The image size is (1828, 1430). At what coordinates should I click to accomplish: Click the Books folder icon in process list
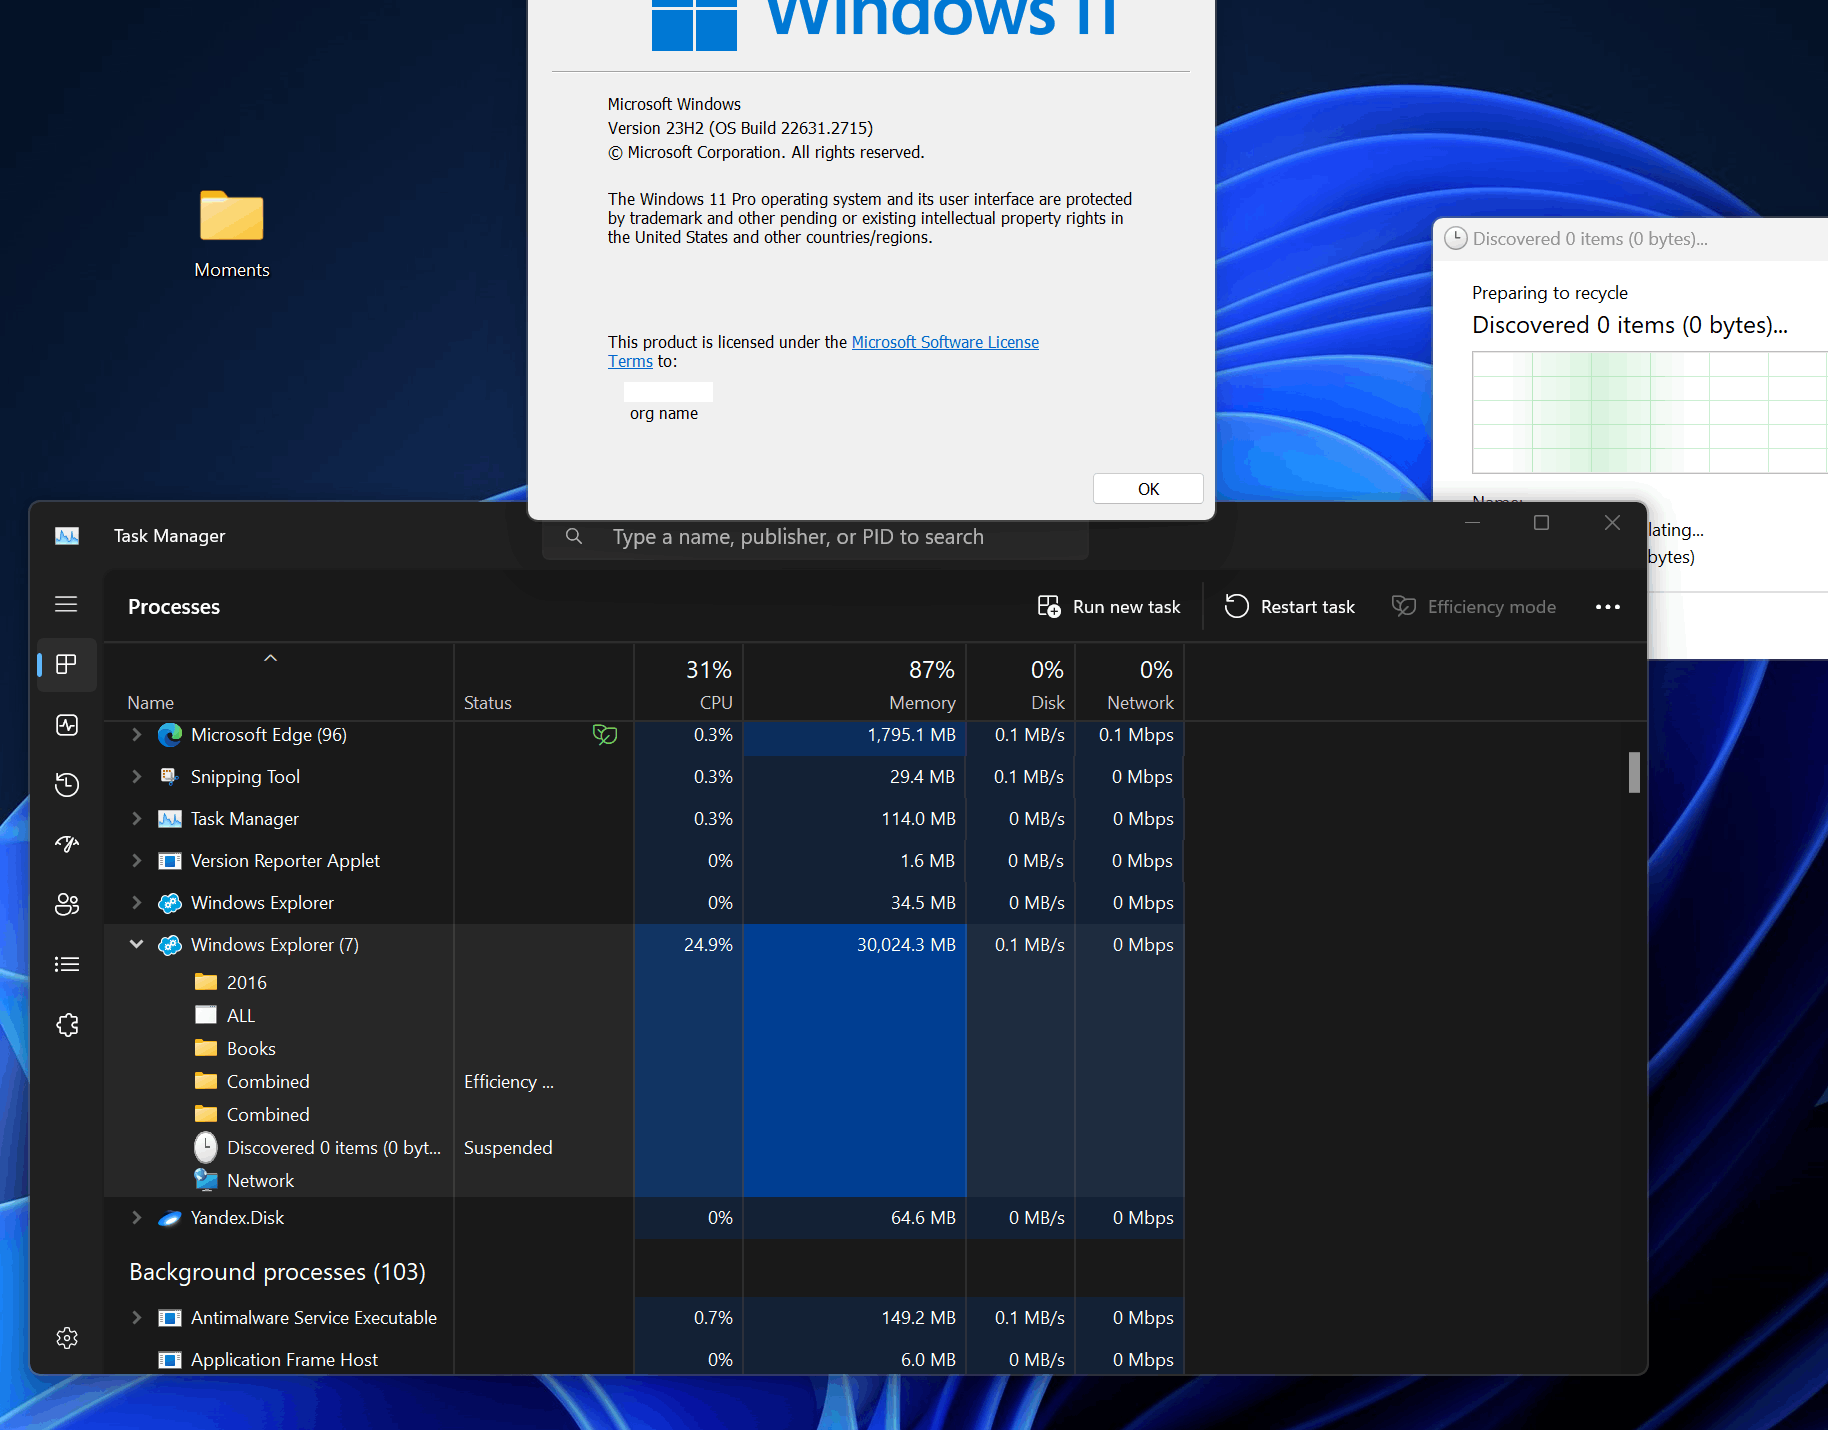click(206, 1048)
